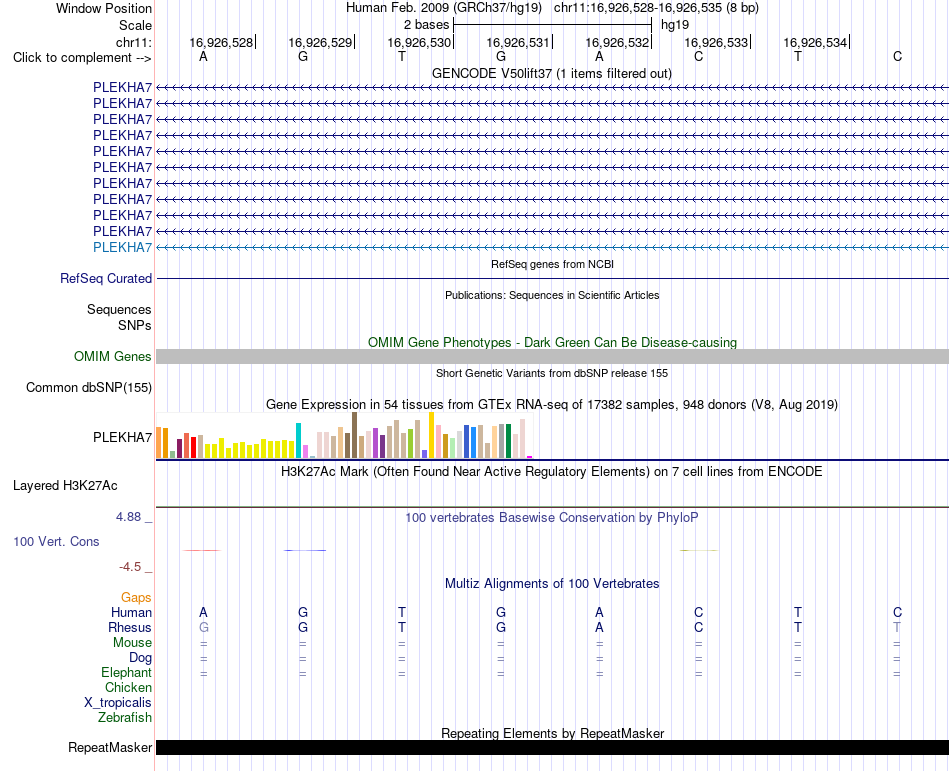Image resolution: width=950 pixels, height=771 pixels.
Task: Click the gray Rhesus G under 16,926,528
Action: [x=204, y=627]
